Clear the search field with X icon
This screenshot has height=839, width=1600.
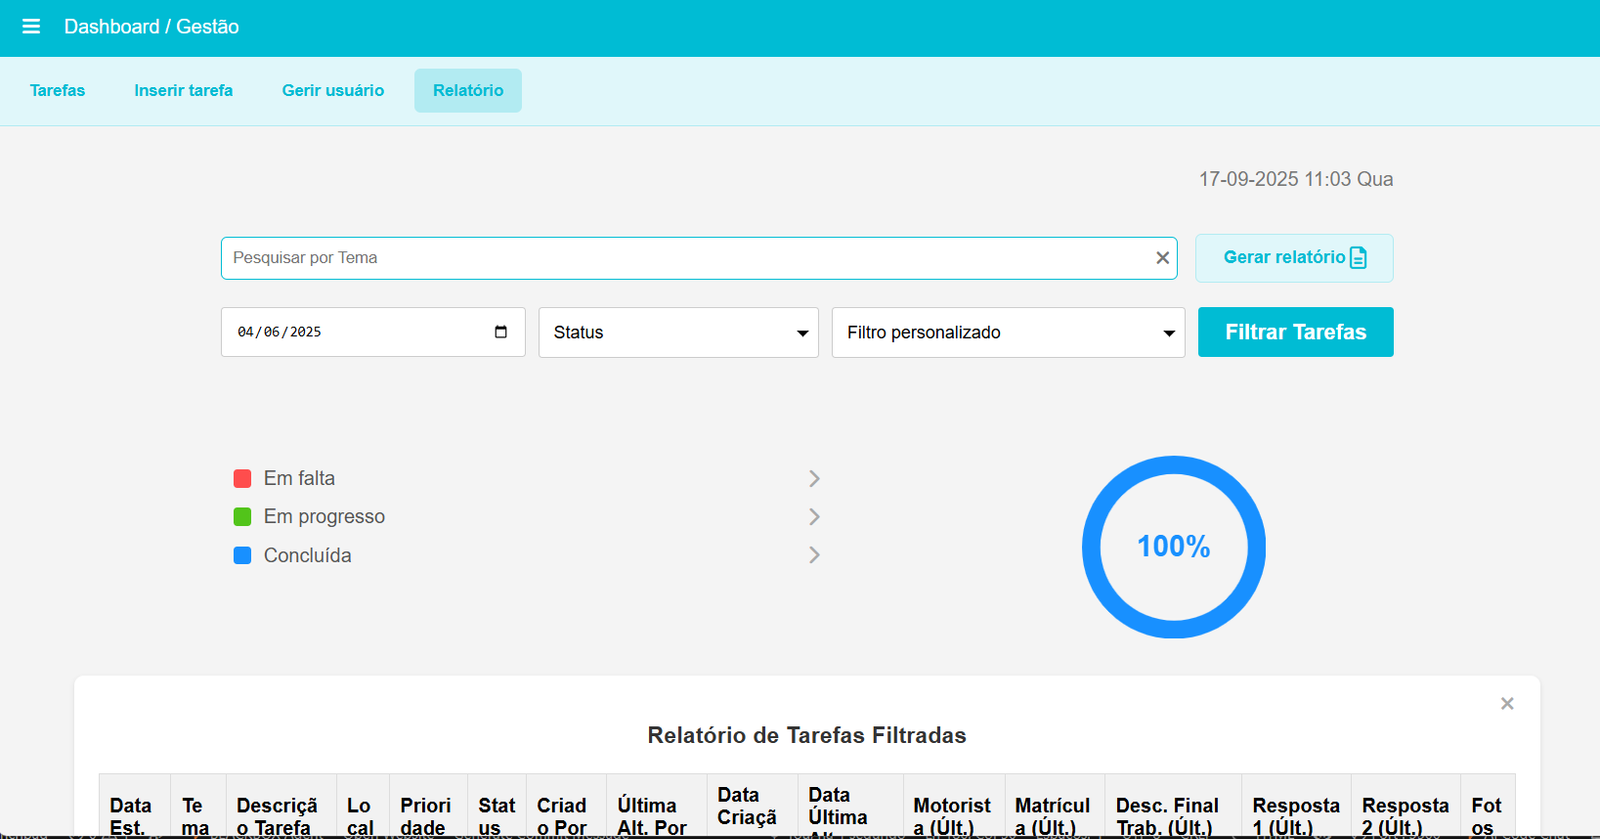tap(1162, 258)
